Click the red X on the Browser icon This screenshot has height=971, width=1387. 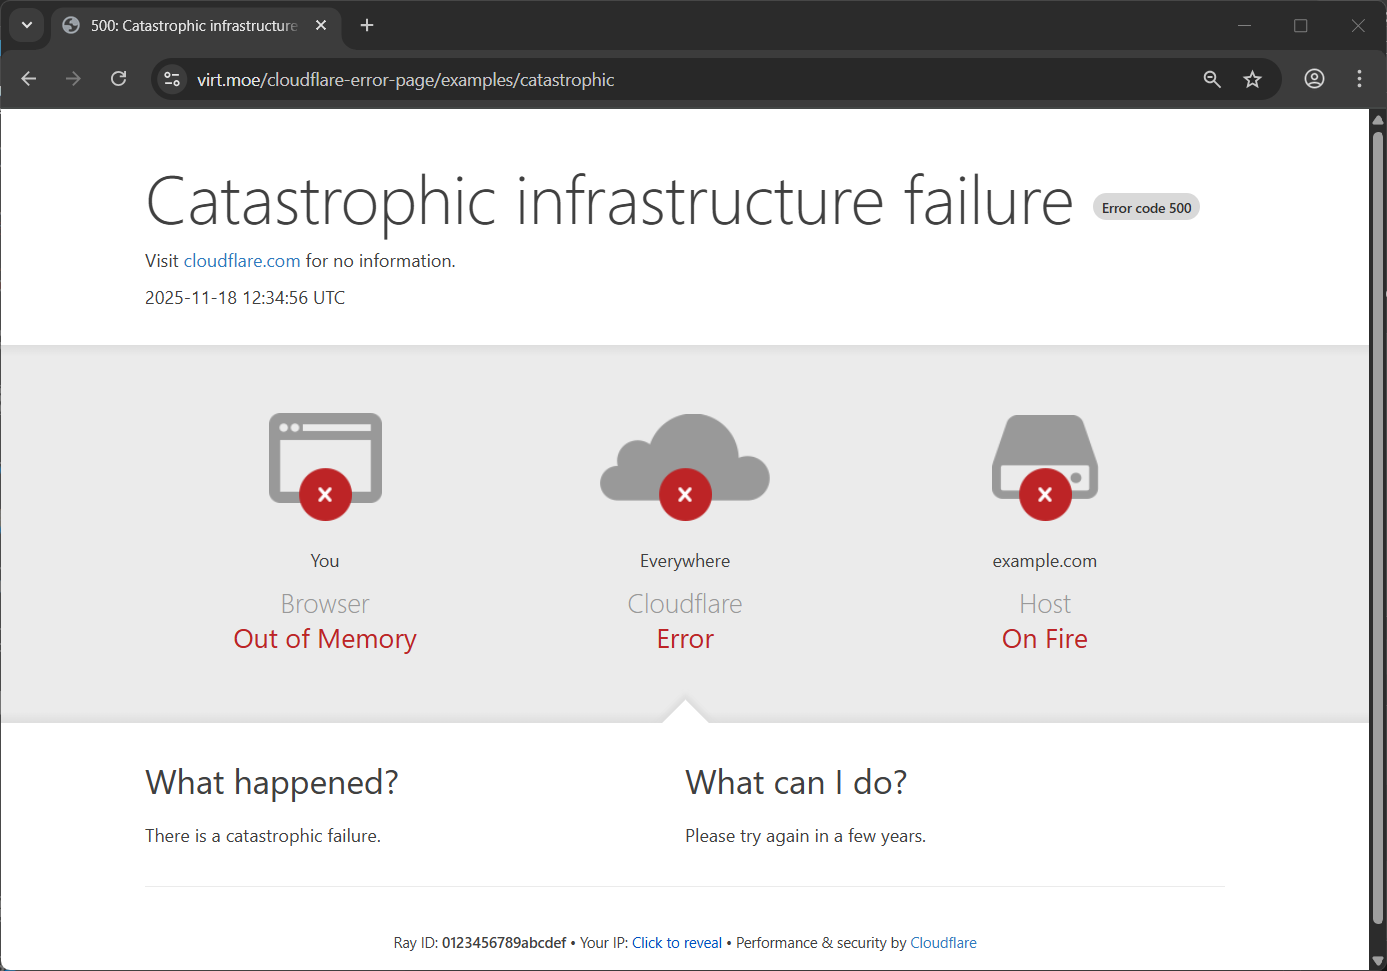coord(324,494)
